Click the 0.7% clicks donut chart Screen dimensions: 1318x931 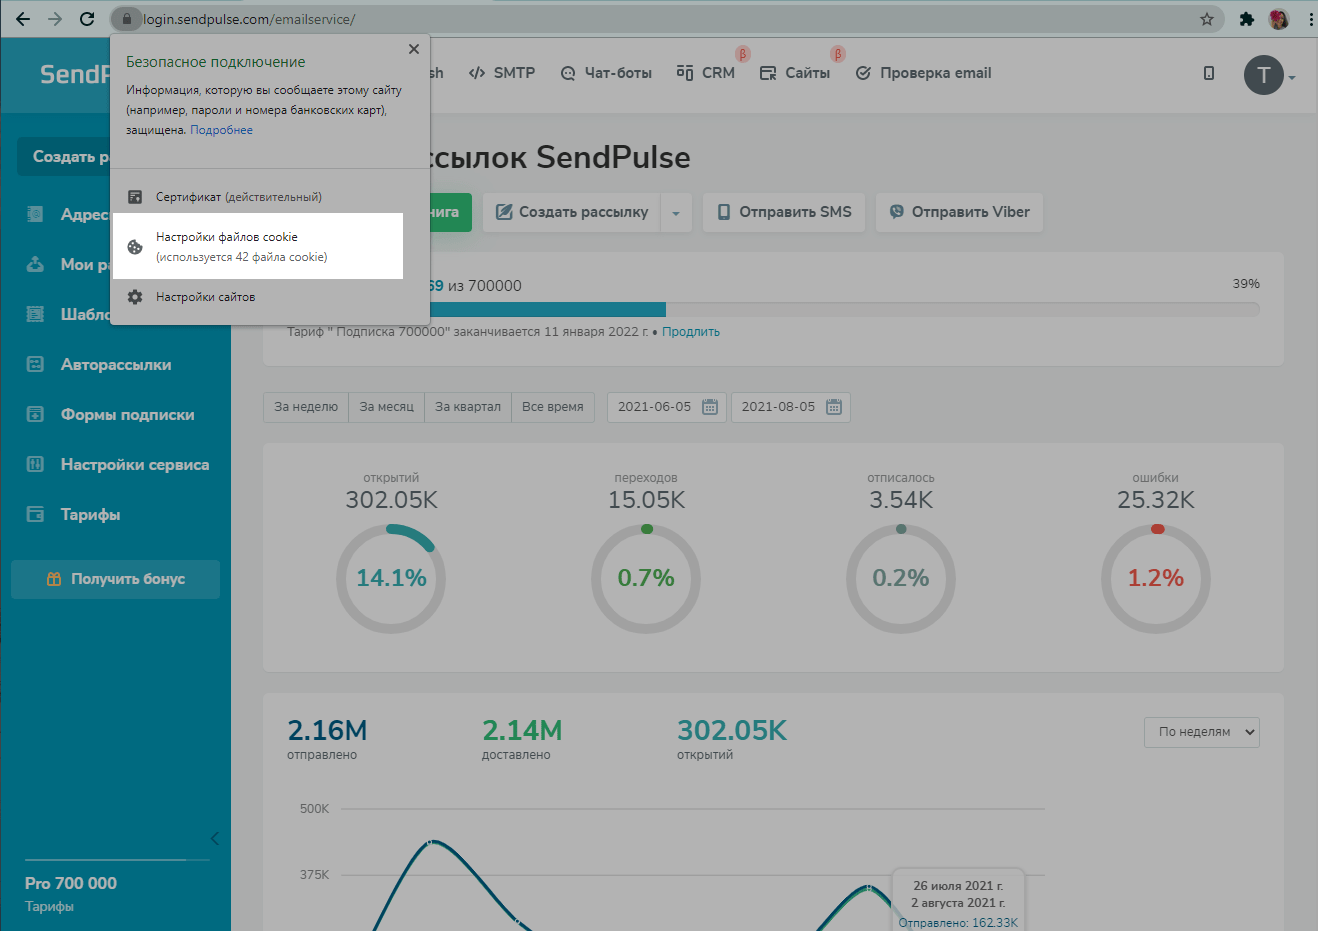646,578
